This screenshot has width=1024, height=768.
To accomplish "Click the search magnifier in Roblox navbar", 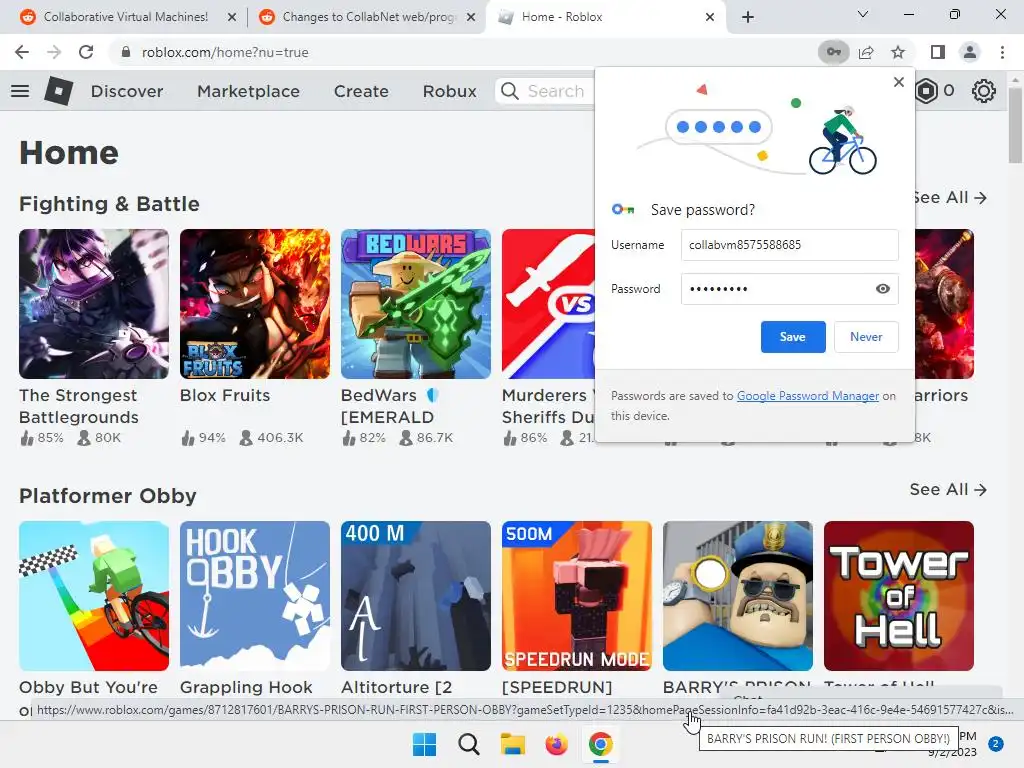I will coord(510,91).
